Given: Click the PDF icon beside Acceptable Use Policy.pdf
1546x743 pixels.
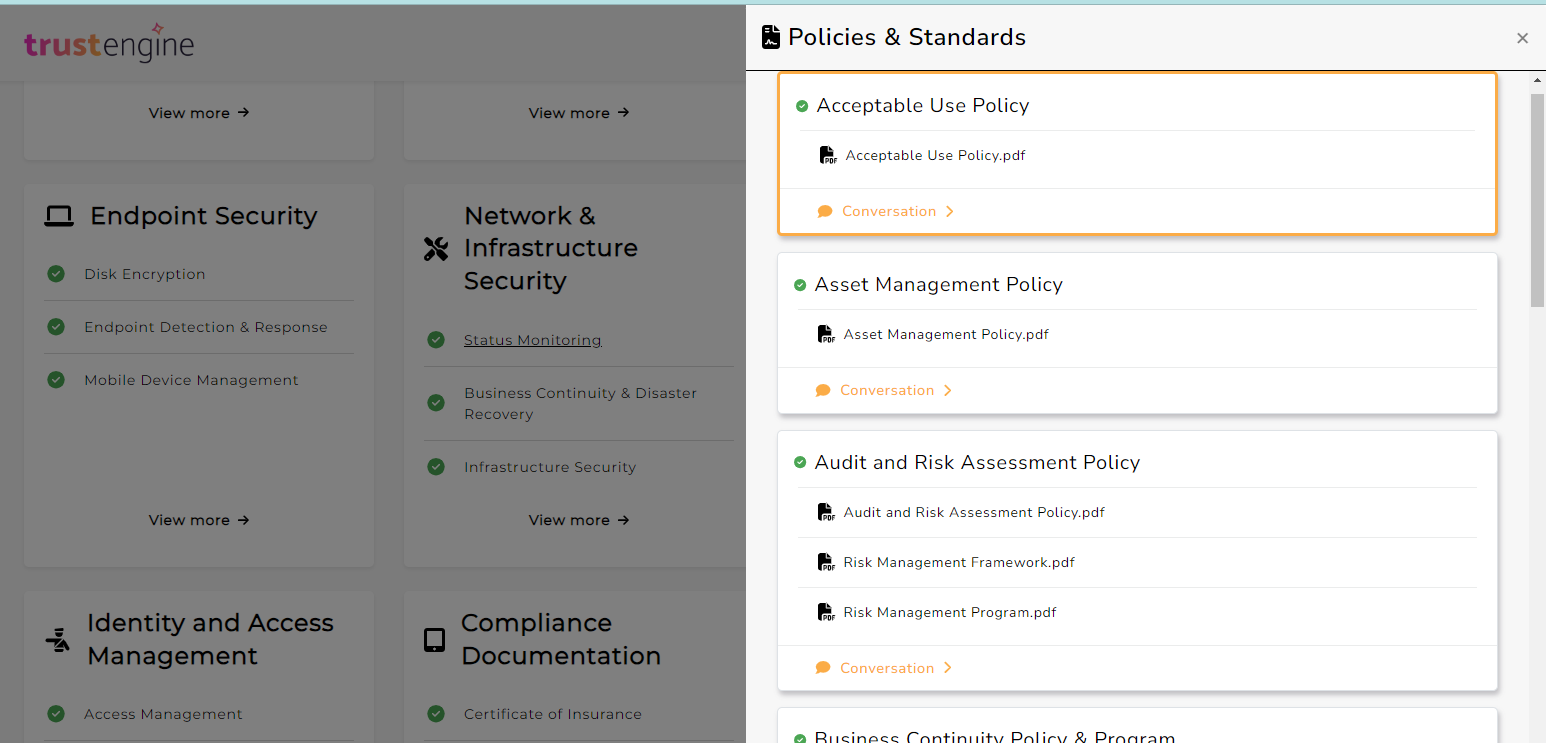Looking at the screenshot, I should (x=828, y=155).
